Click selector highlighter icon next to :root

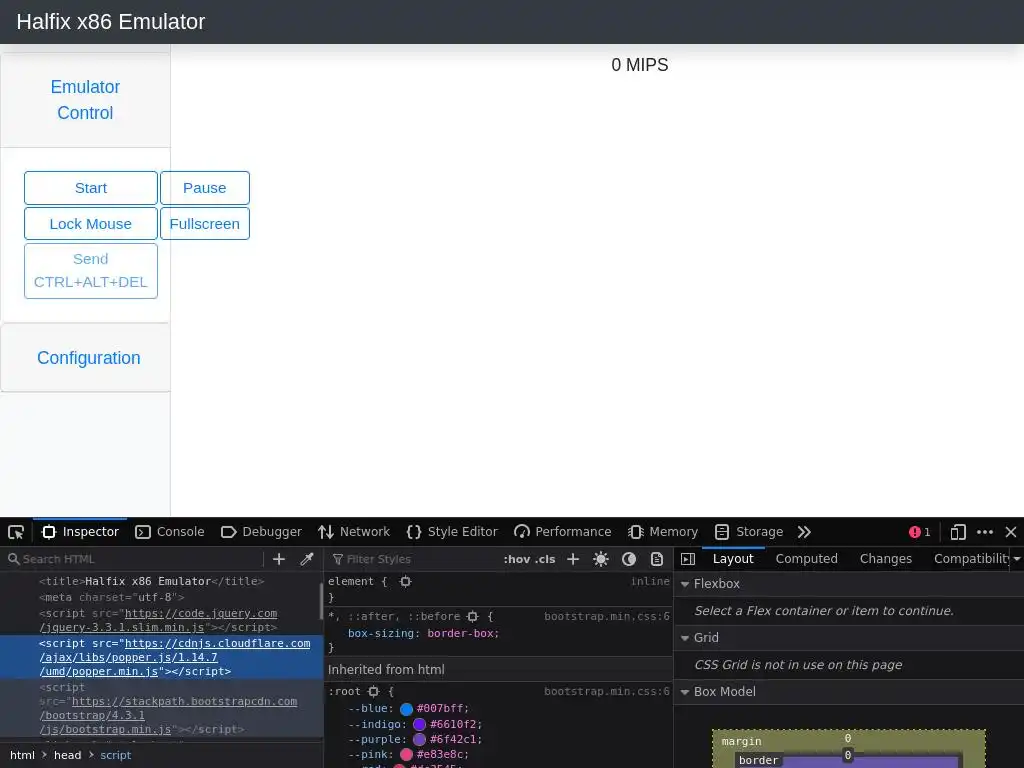tap(374, 692)
